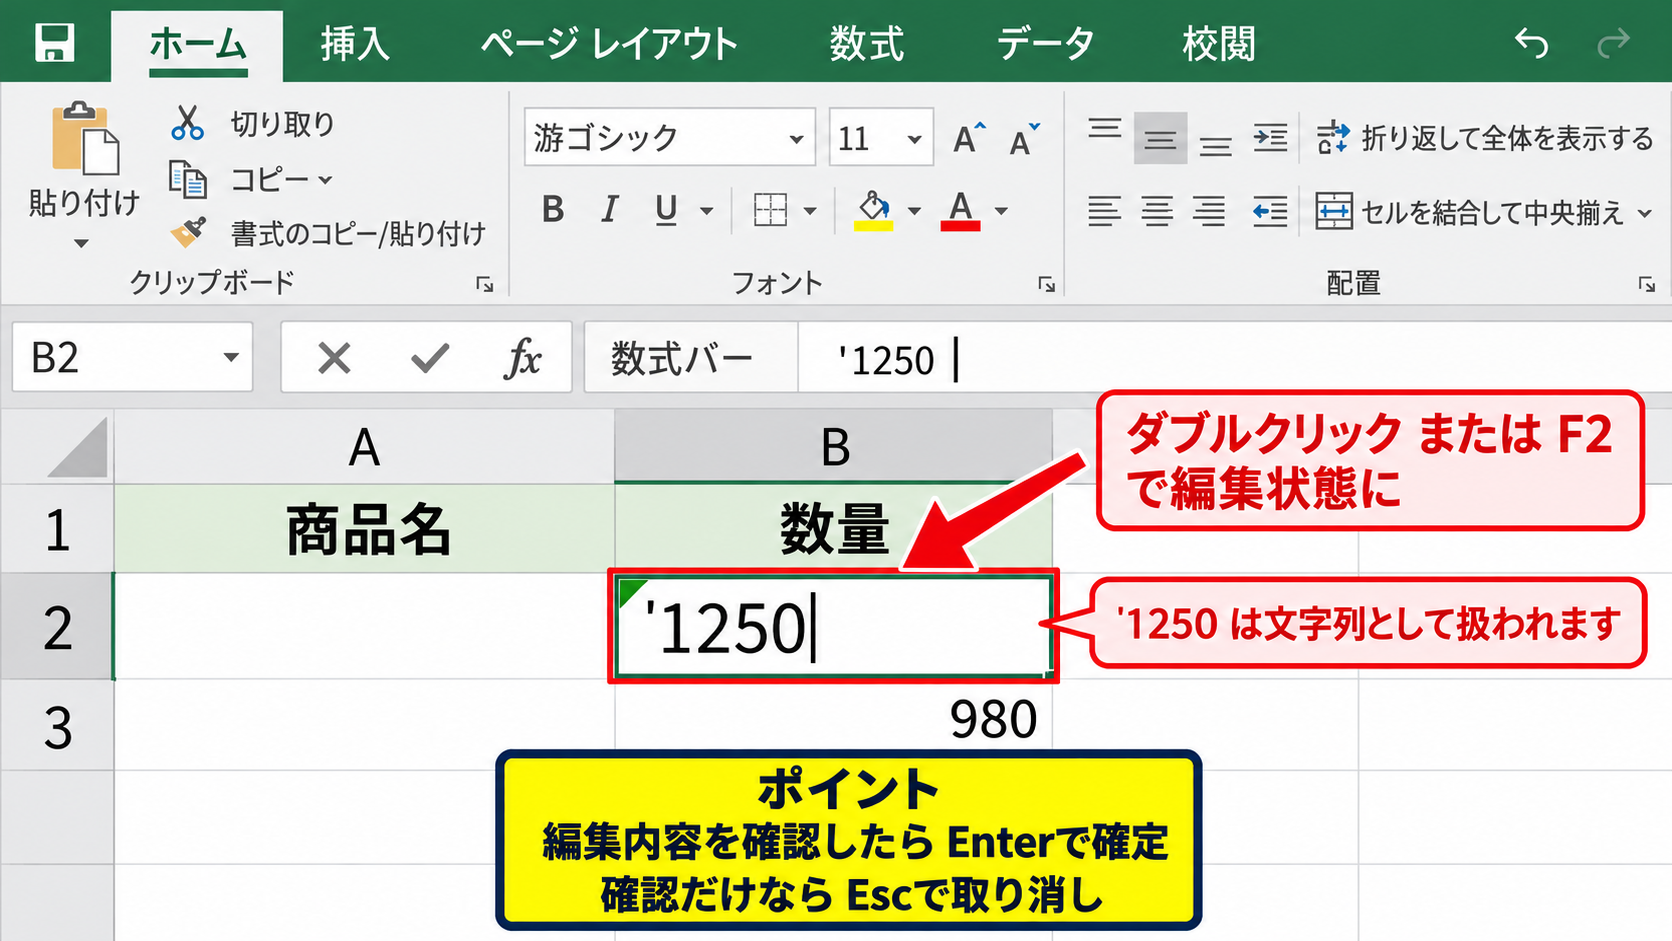Screen dimensions: 1672x941
Task: Click cell B1 containing 数量
Action: [834, 529]
